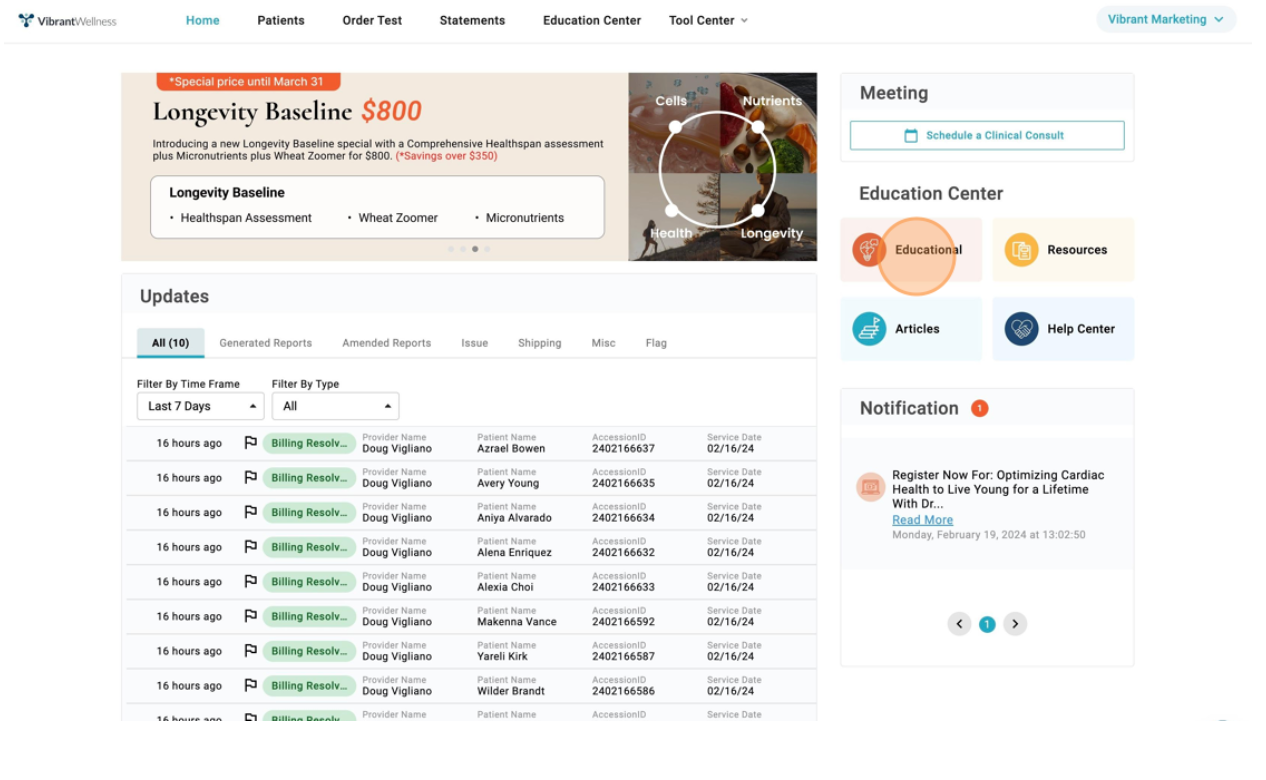Click the flag icon for Avery Young
This screenshot has width=1266, height=780.
tap(251, 478)
